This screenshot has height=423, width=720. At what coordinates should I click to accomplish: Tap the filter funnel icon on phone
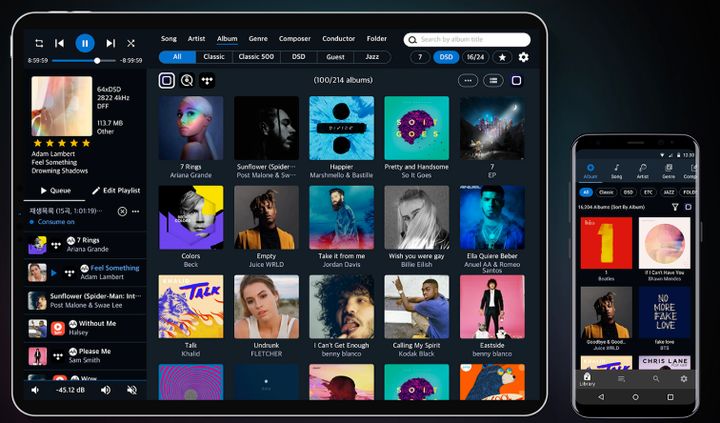[674, 207]
